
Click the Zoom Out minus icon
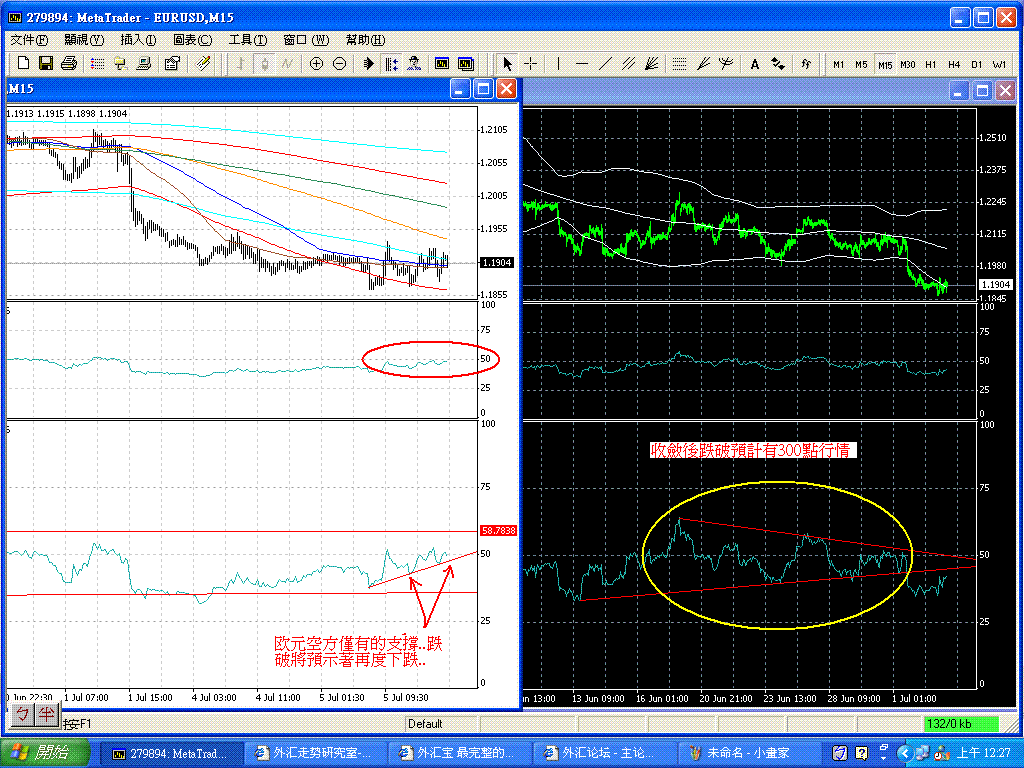(x=339, y=63)
